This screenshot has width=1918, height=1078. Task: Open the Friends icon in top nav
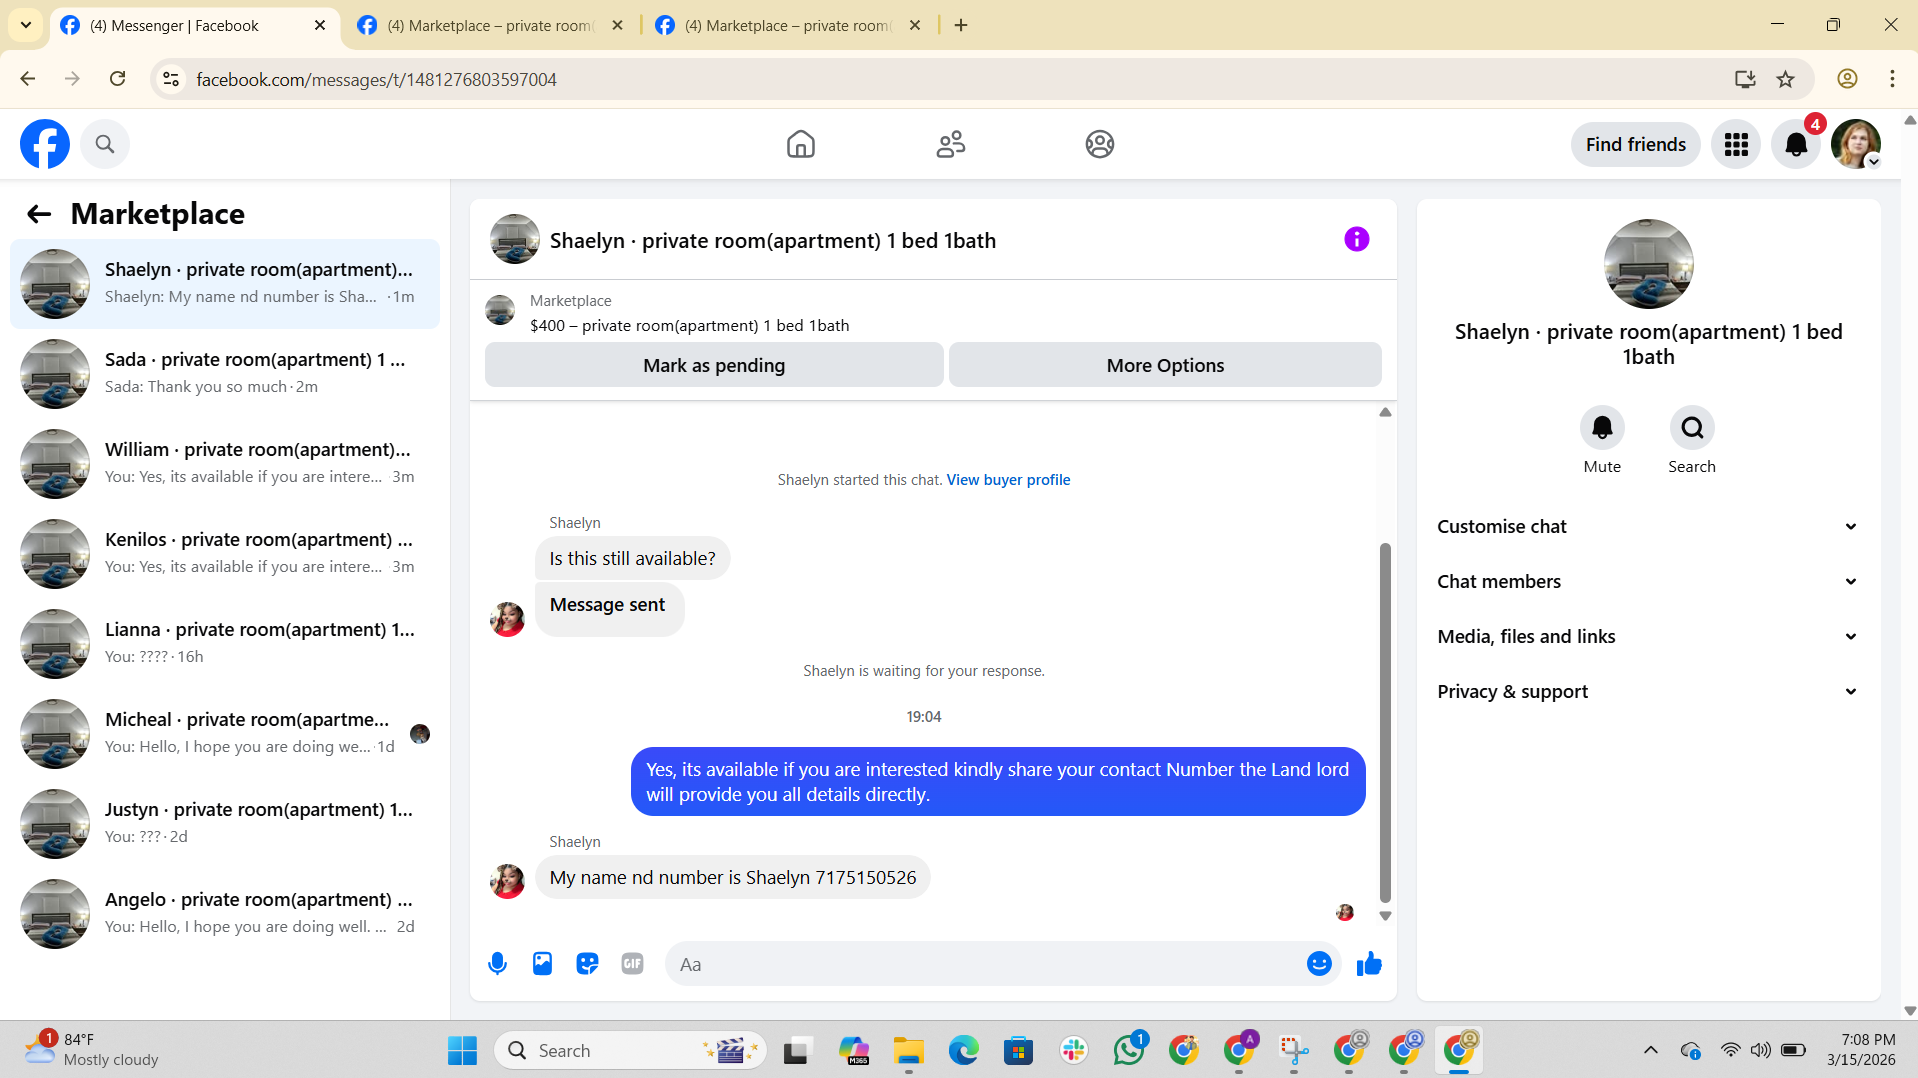tap(951, 144)
